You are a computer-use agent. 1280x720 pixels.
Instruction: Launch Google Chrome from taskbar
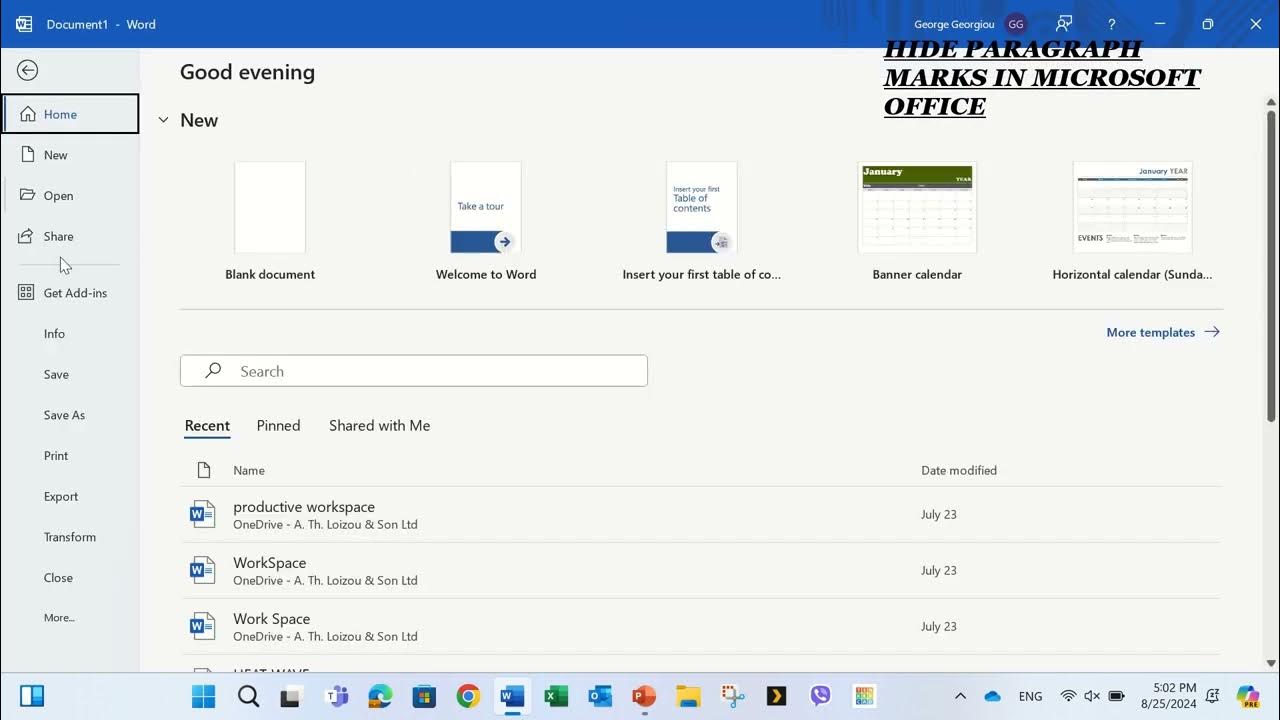tap(468, 696)
